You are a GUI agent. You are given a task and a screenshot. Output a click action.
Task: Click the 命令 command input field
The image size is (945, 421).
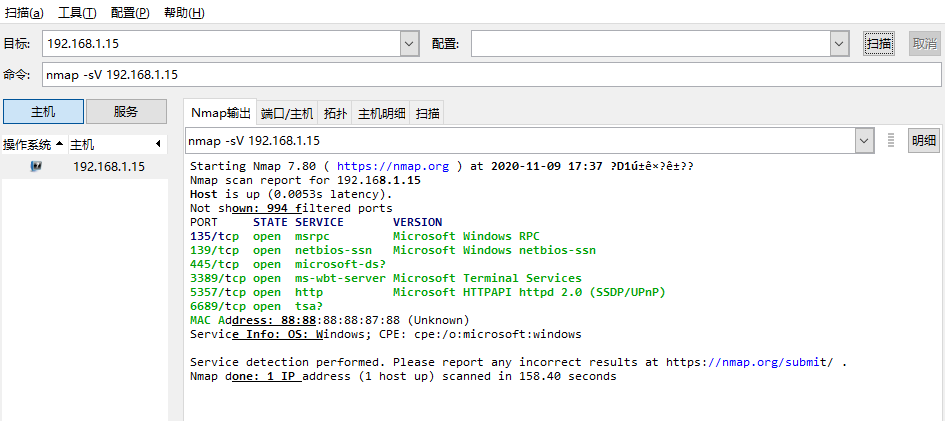[x=490, y=75]
